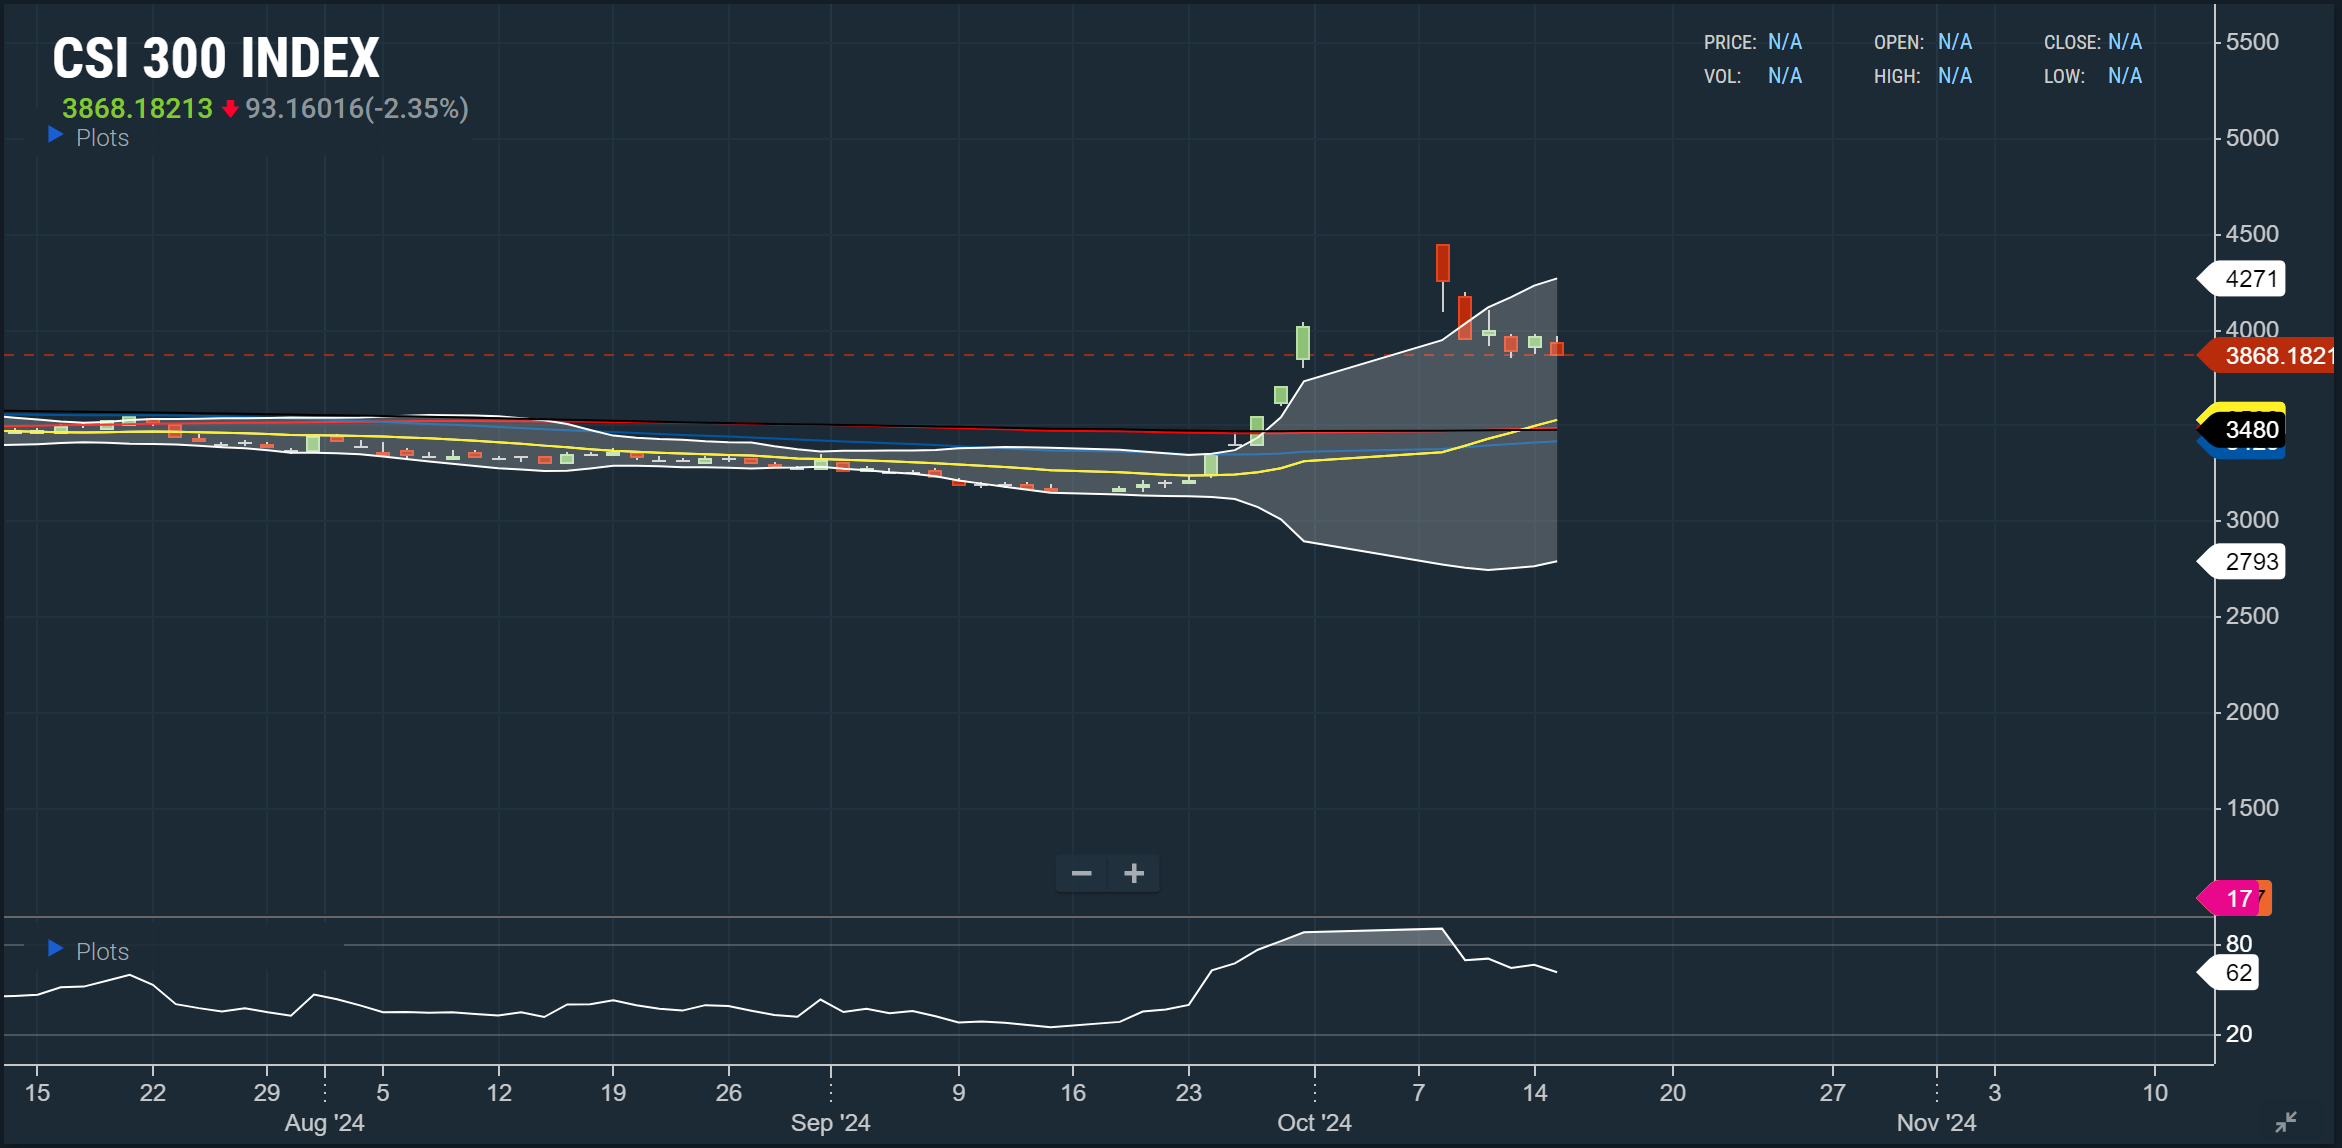The image size is (2342, 1148).
Task: Click the Sep '24 date axis label
Action: point(830,1123)
